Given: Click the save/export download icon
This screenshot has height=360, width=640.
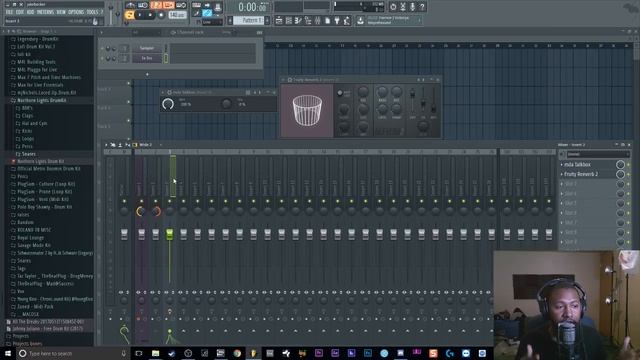Looking at the screenshot, I should click(360, 21).
